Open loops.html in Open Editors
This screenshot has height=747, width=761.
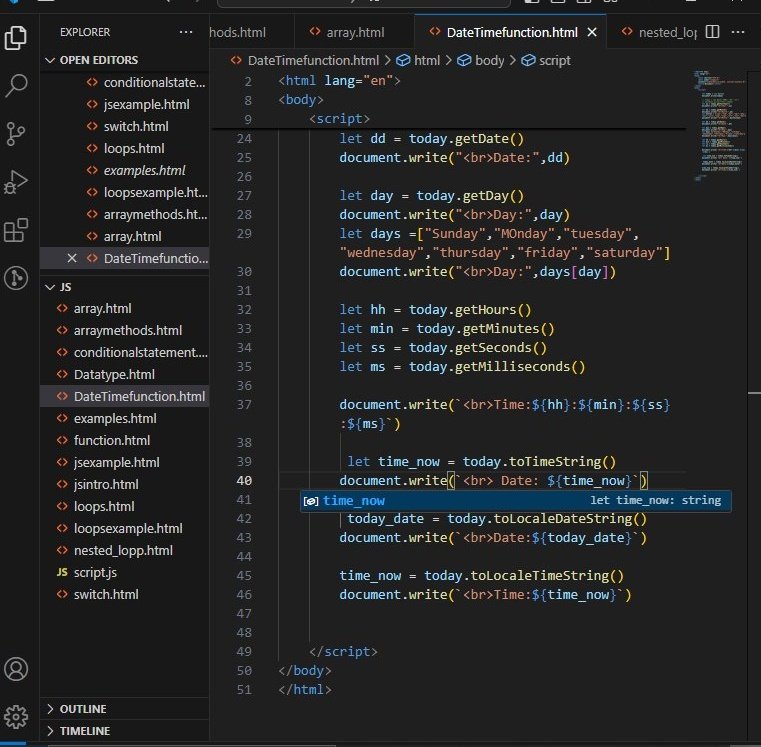pyautogui.click(x=124, y=148)
